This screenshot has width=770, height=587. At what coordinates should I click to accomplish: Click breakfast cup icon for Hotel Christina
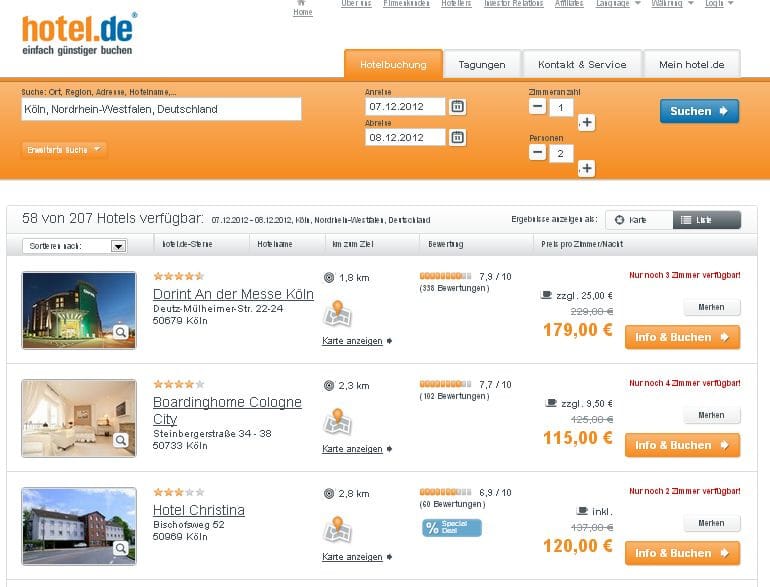(x=582, y=511)
